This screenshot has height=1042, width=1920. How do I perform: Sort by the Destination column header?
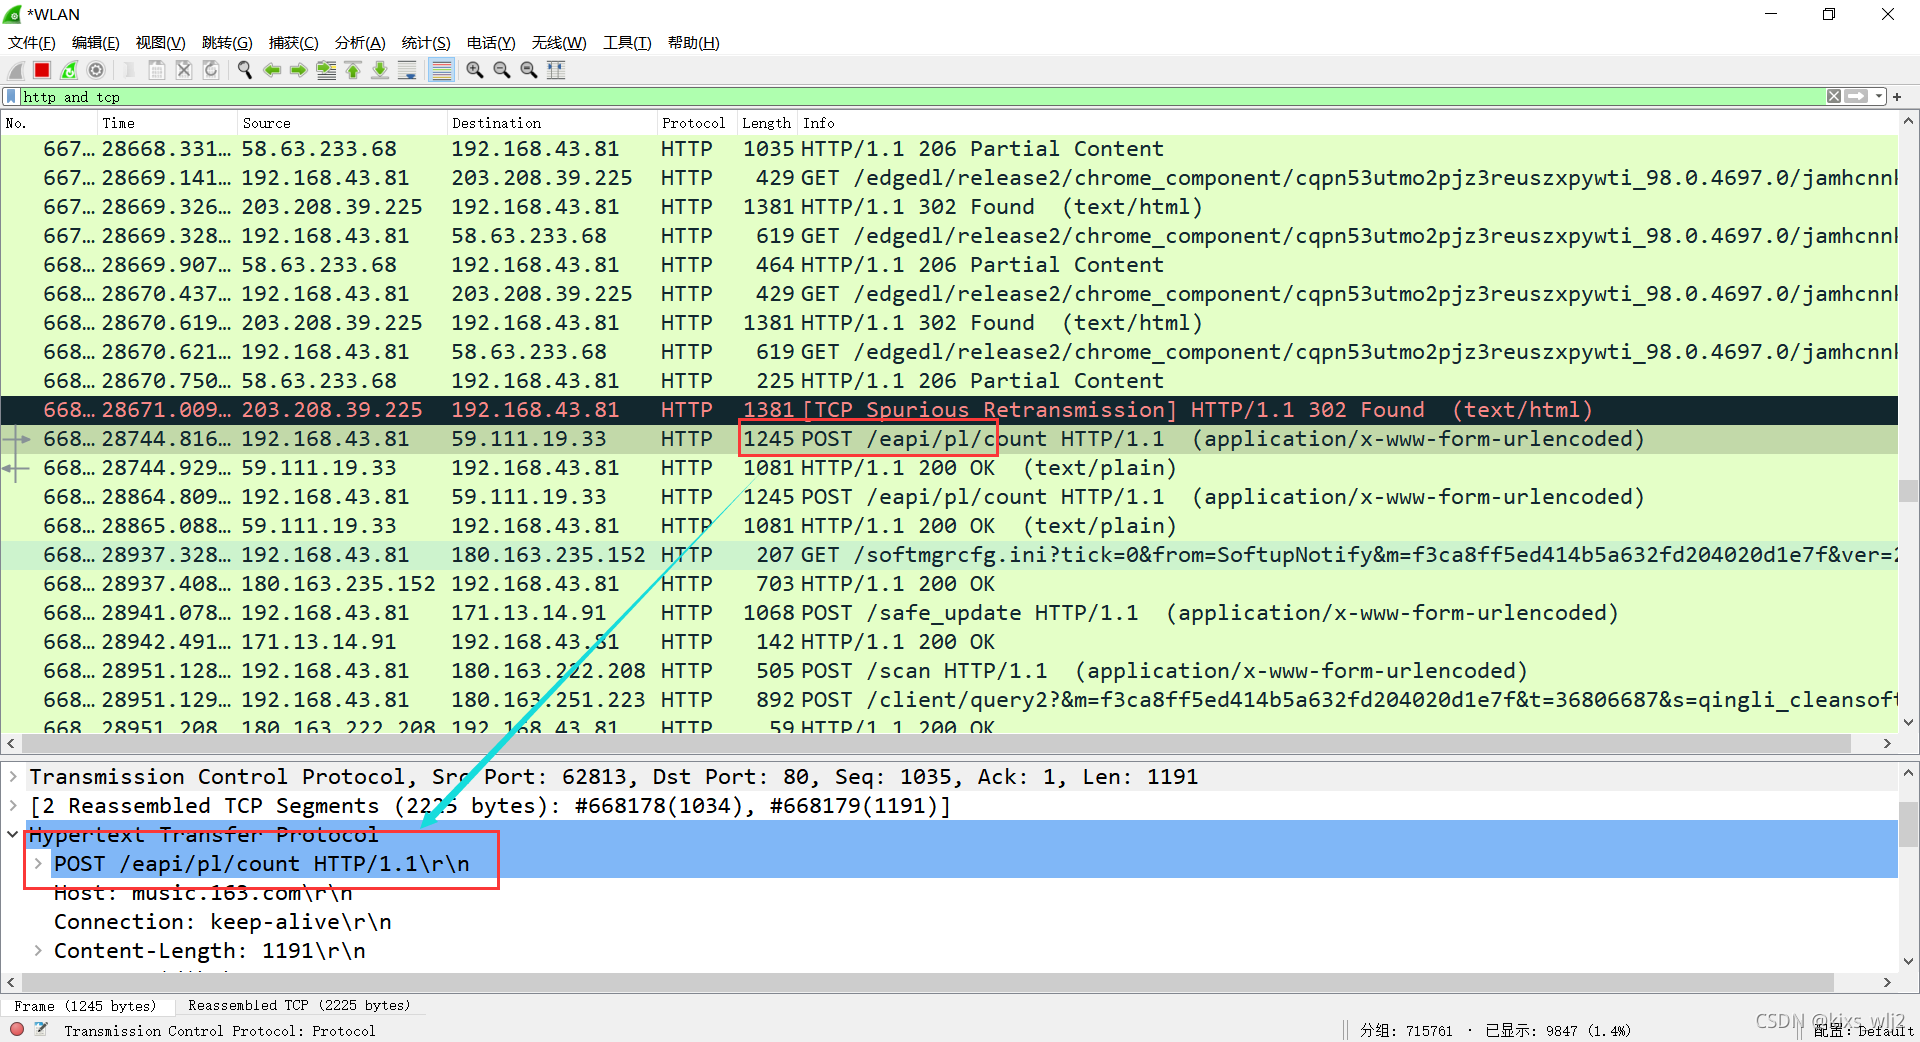pos(551,123)
